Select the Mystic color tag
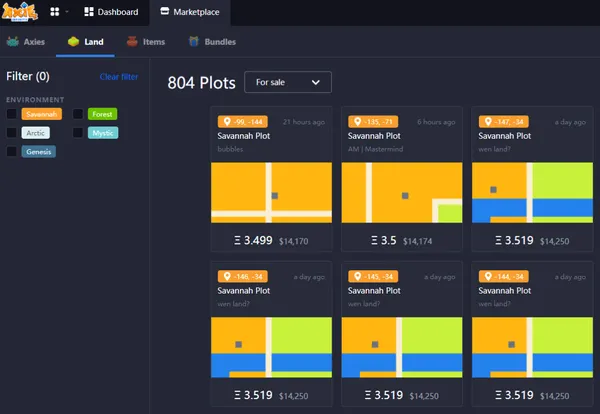 (103, 132)
